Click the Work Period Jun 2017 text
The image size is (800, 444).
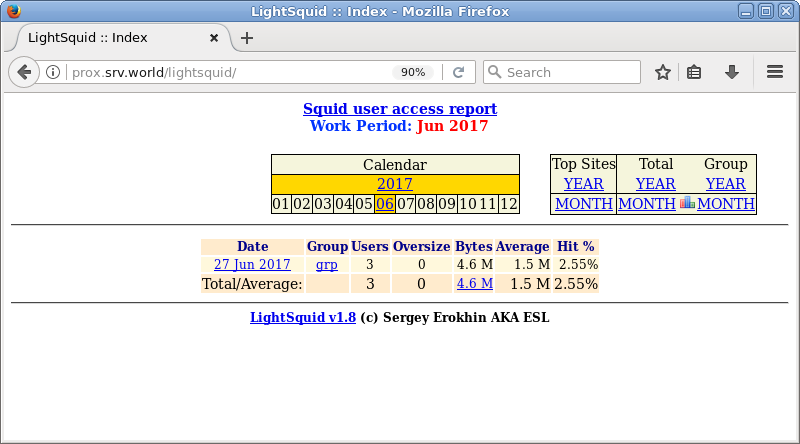pos(399,126)
